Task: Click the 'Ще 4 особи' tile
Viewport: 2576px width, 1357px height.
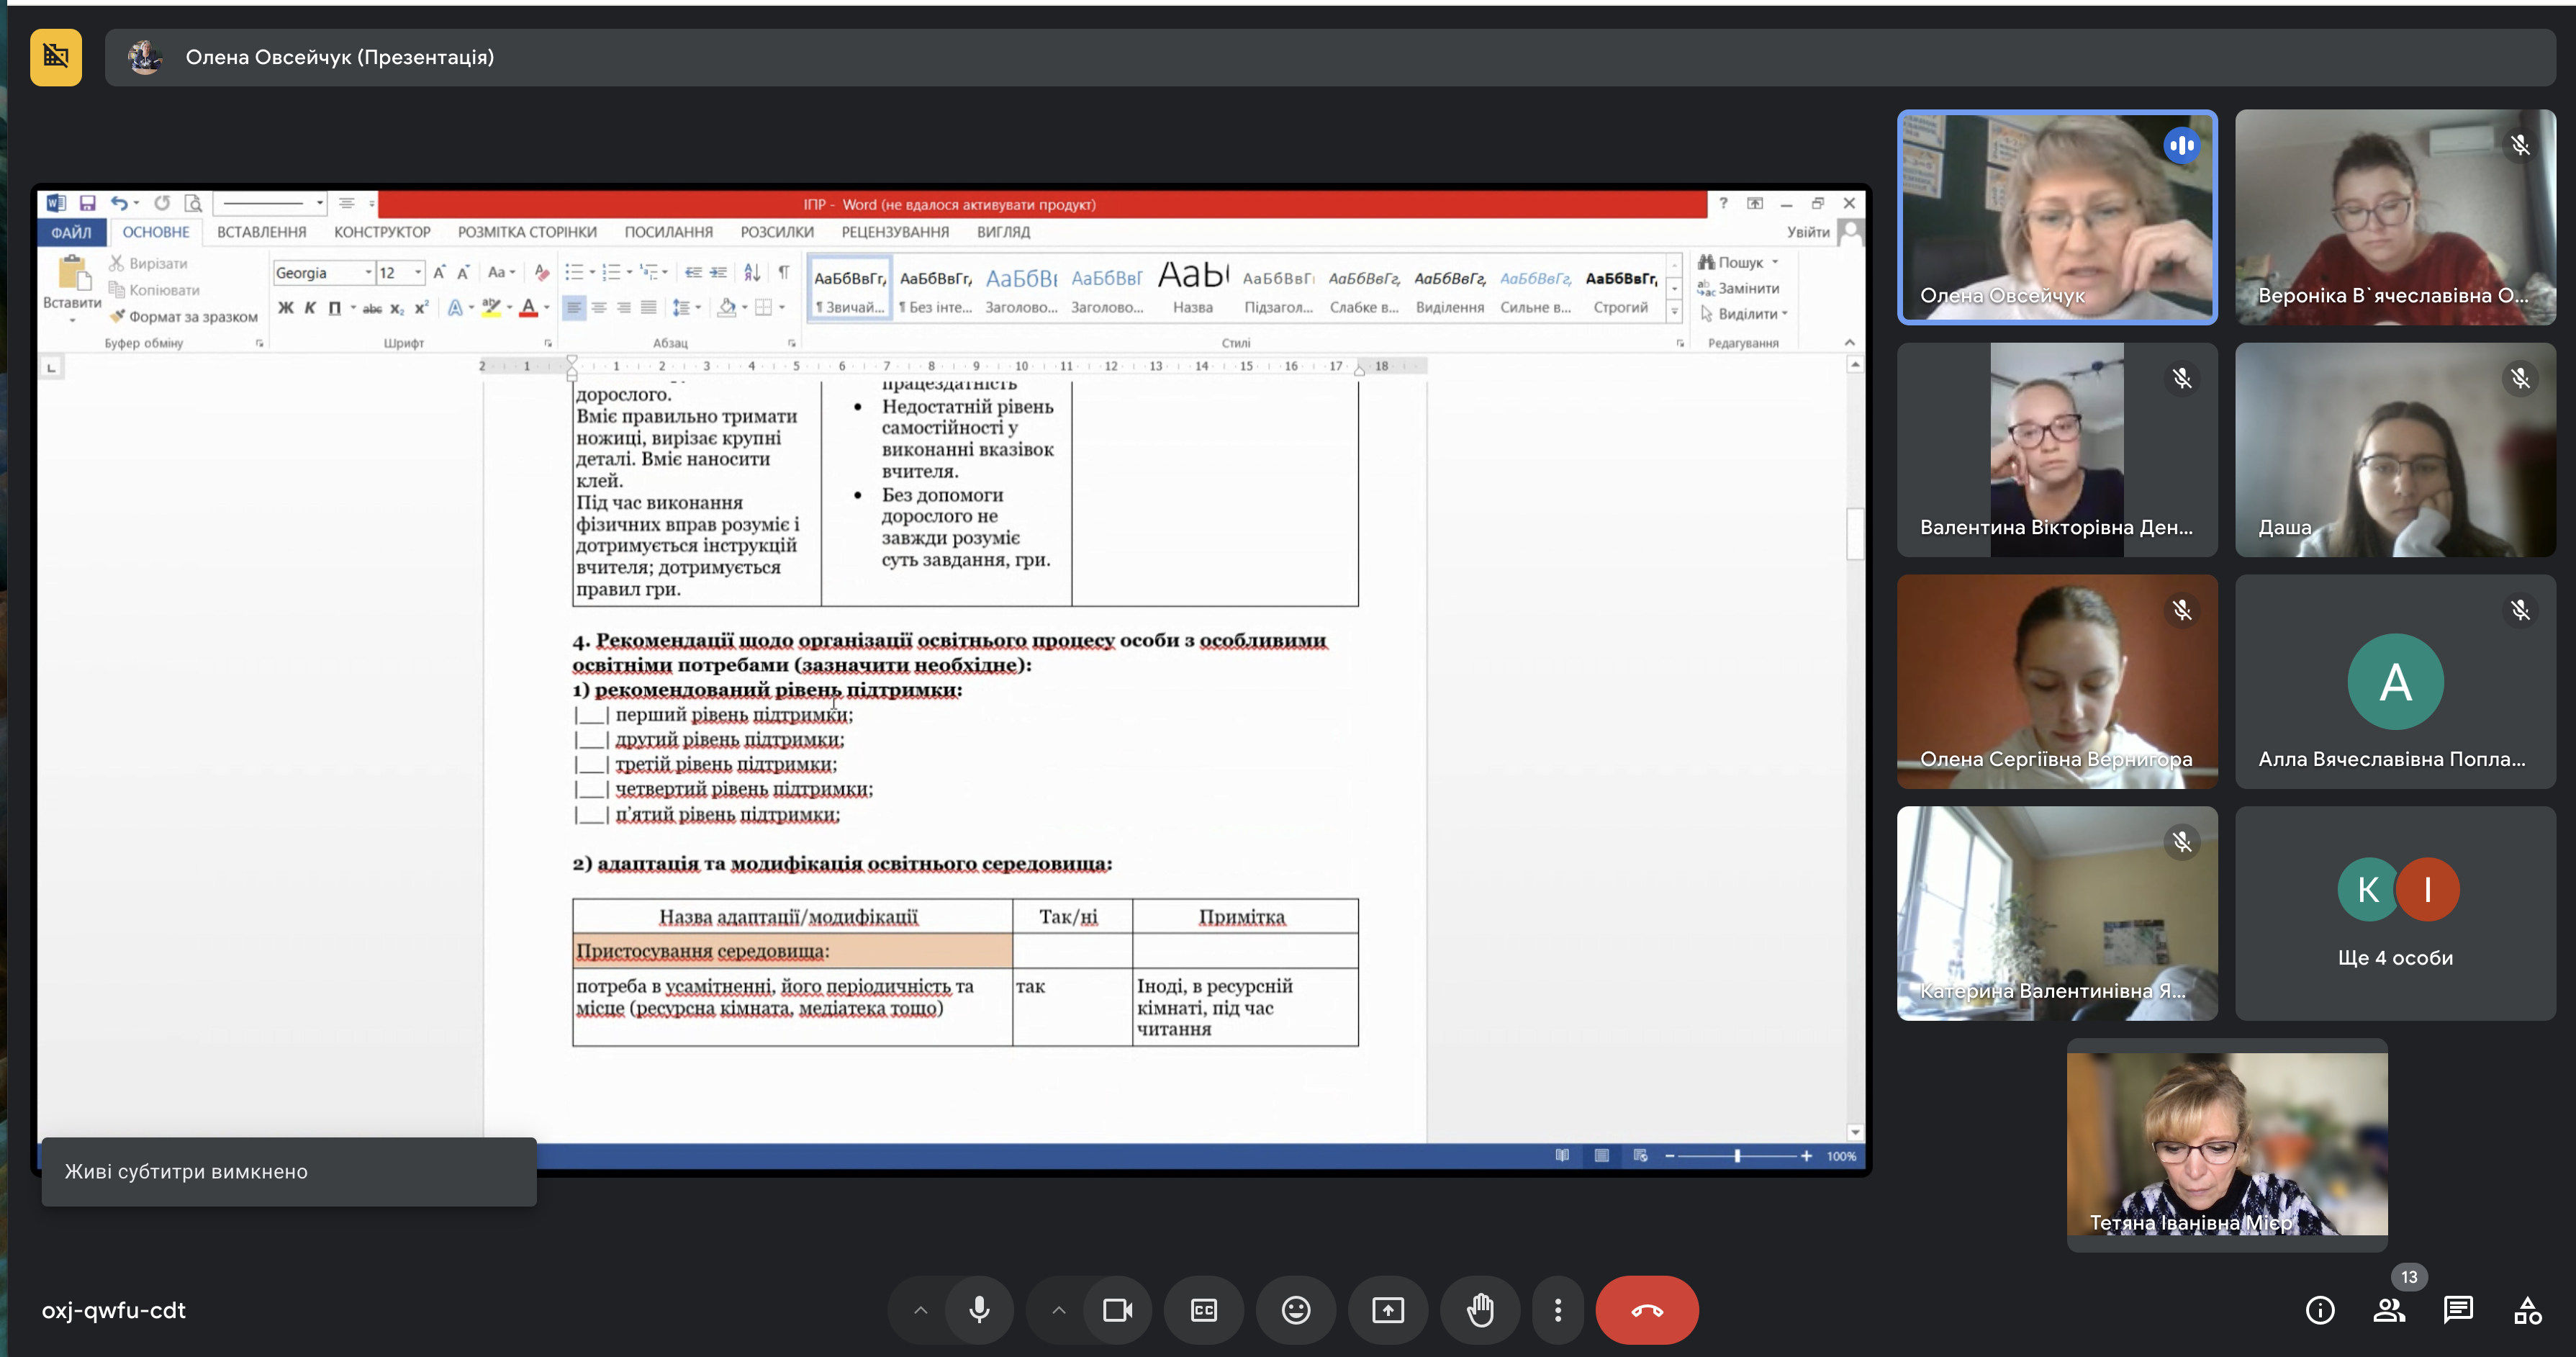Action: click(2395, 914)
